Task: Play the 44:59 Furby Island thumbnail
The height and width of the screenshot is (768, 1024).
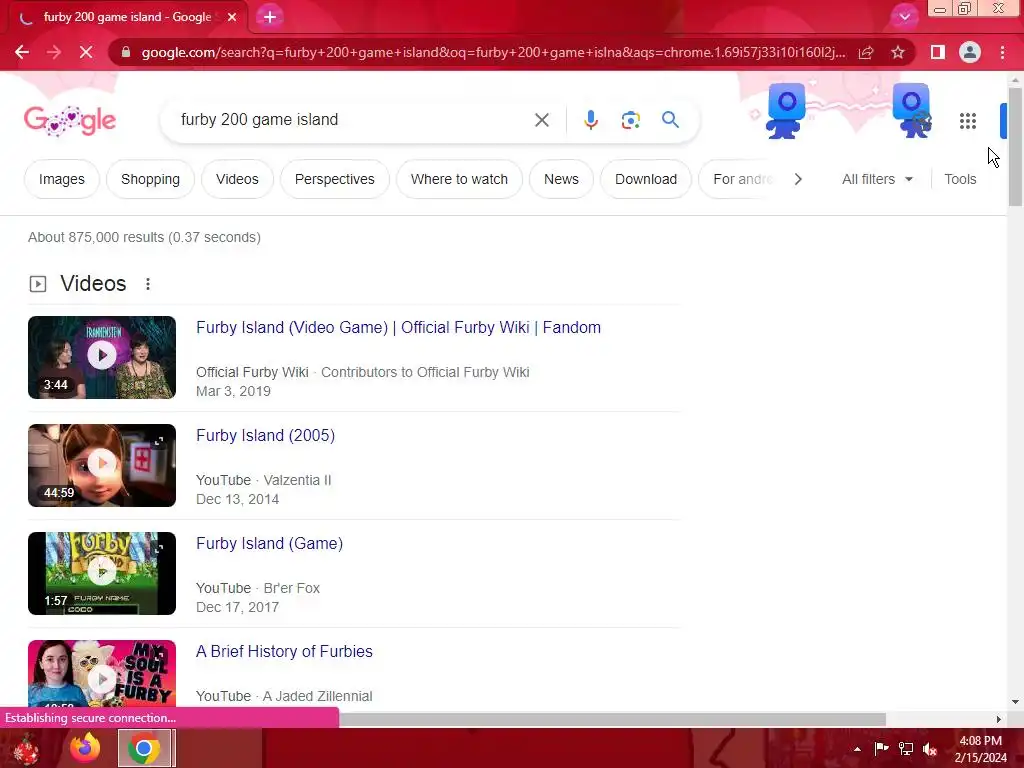Action: pos(102,465)
